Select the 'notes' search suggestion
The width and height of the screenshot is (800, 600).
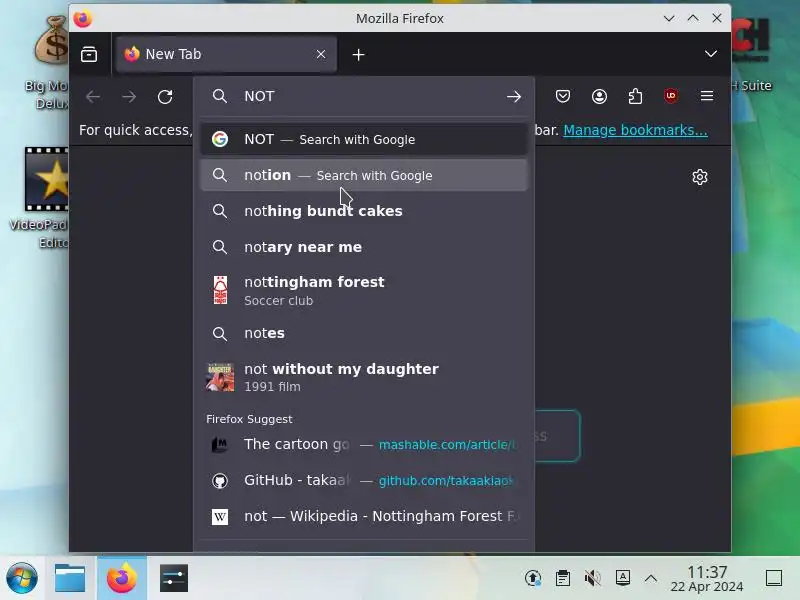point(364,333)
